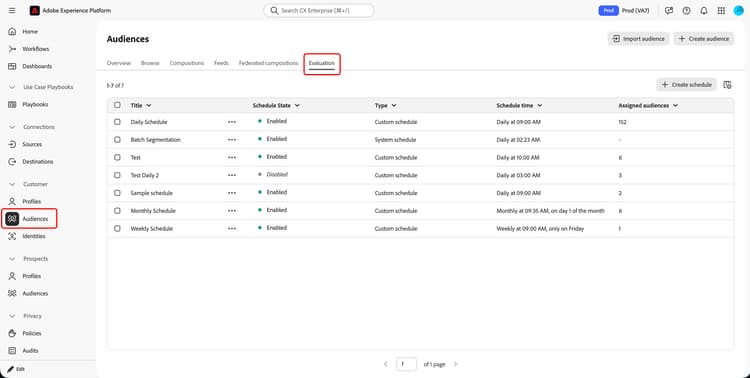Check the Weekly Schedule row

coord(117,228)
